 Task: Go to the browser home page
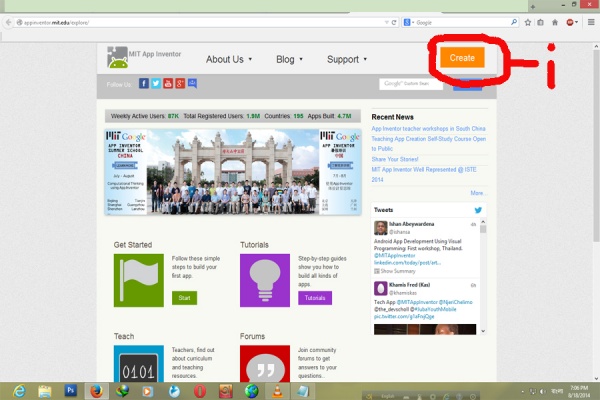pyautogui.click(x=555, y=23)
